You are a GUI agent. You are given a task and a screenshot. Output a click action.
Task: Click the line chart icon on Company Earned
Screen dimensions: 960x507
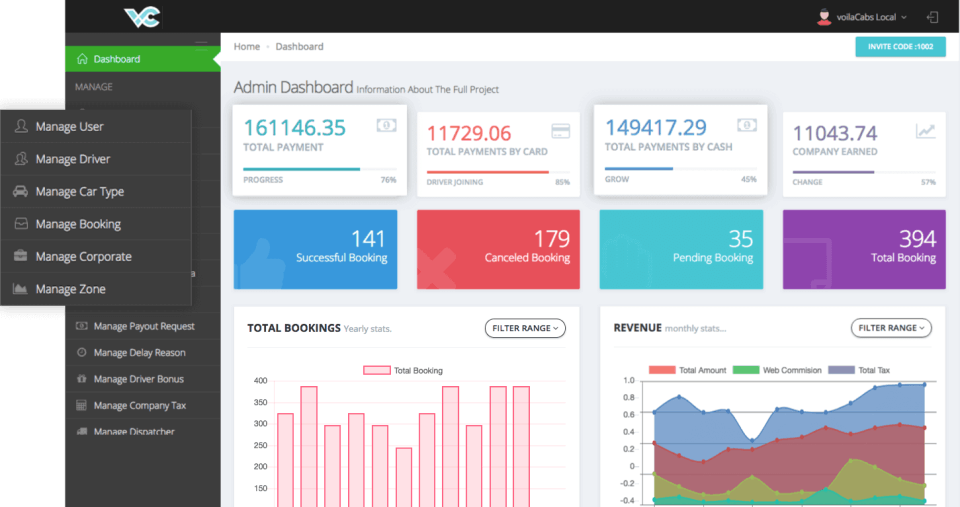click(x=925, y=130)
